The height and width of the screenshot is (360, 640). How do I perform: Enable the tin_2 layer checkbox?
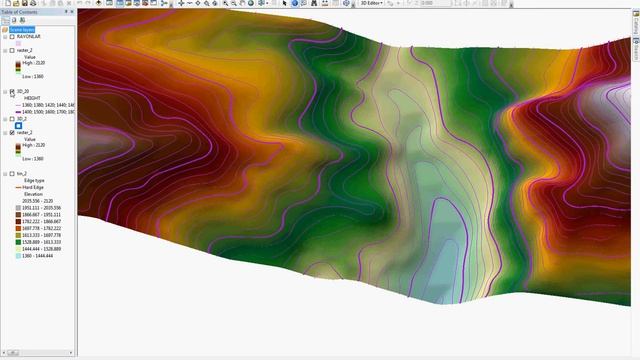tap(12, 174)
